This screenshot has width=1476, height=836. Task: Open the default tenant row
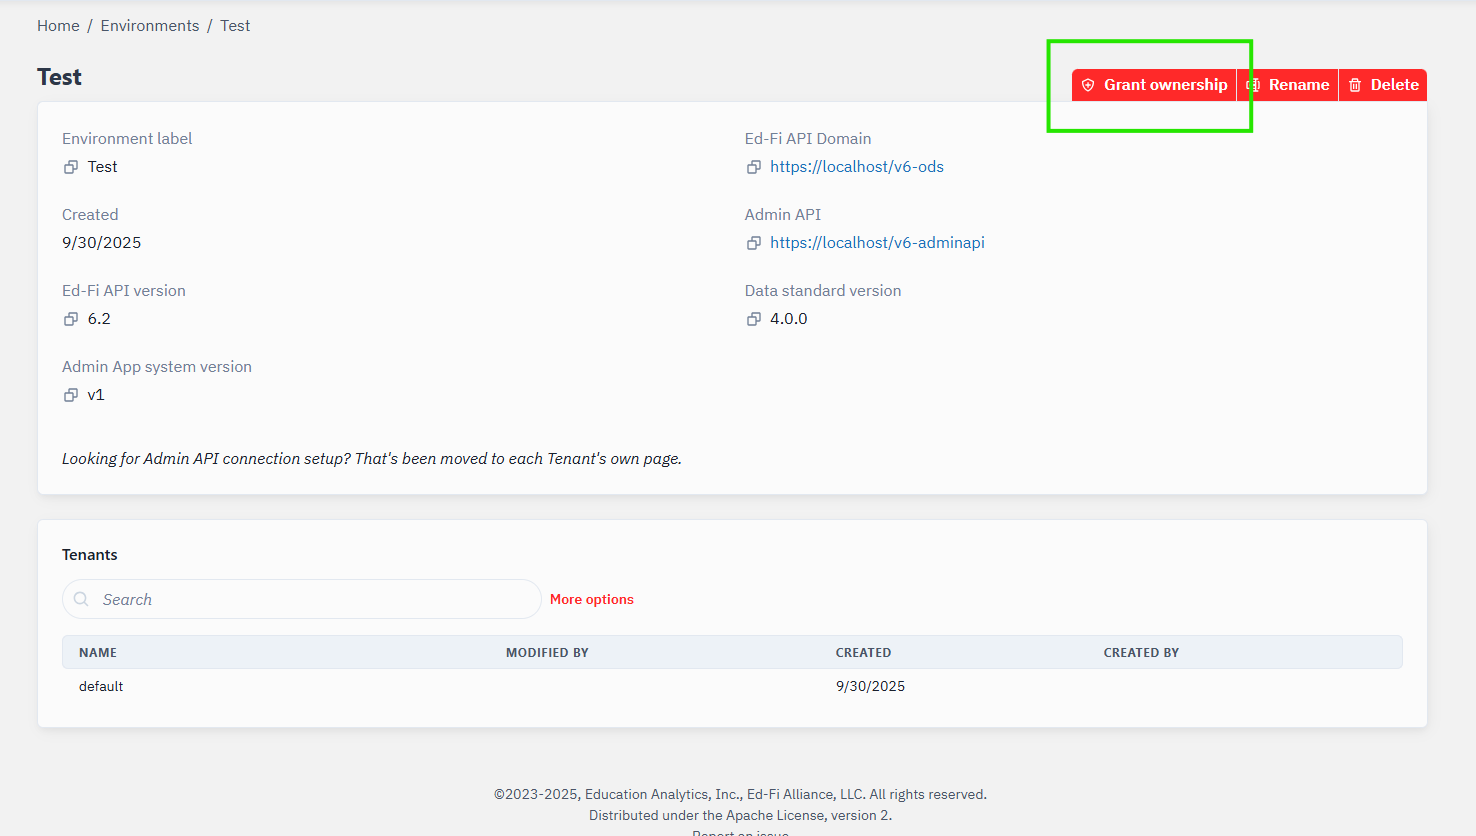tap(101, 686)
